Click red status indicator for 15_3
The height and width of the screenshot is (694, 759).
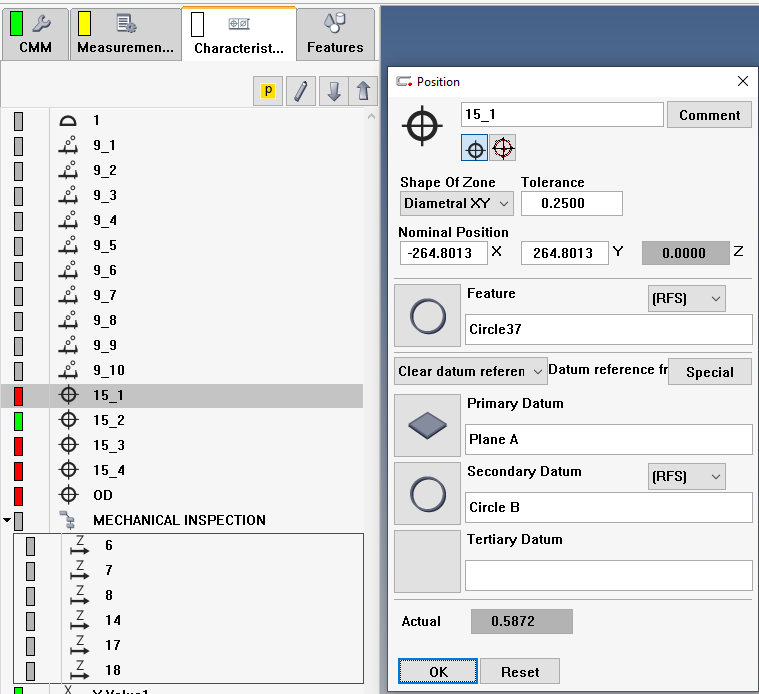[x=18, y=445]
